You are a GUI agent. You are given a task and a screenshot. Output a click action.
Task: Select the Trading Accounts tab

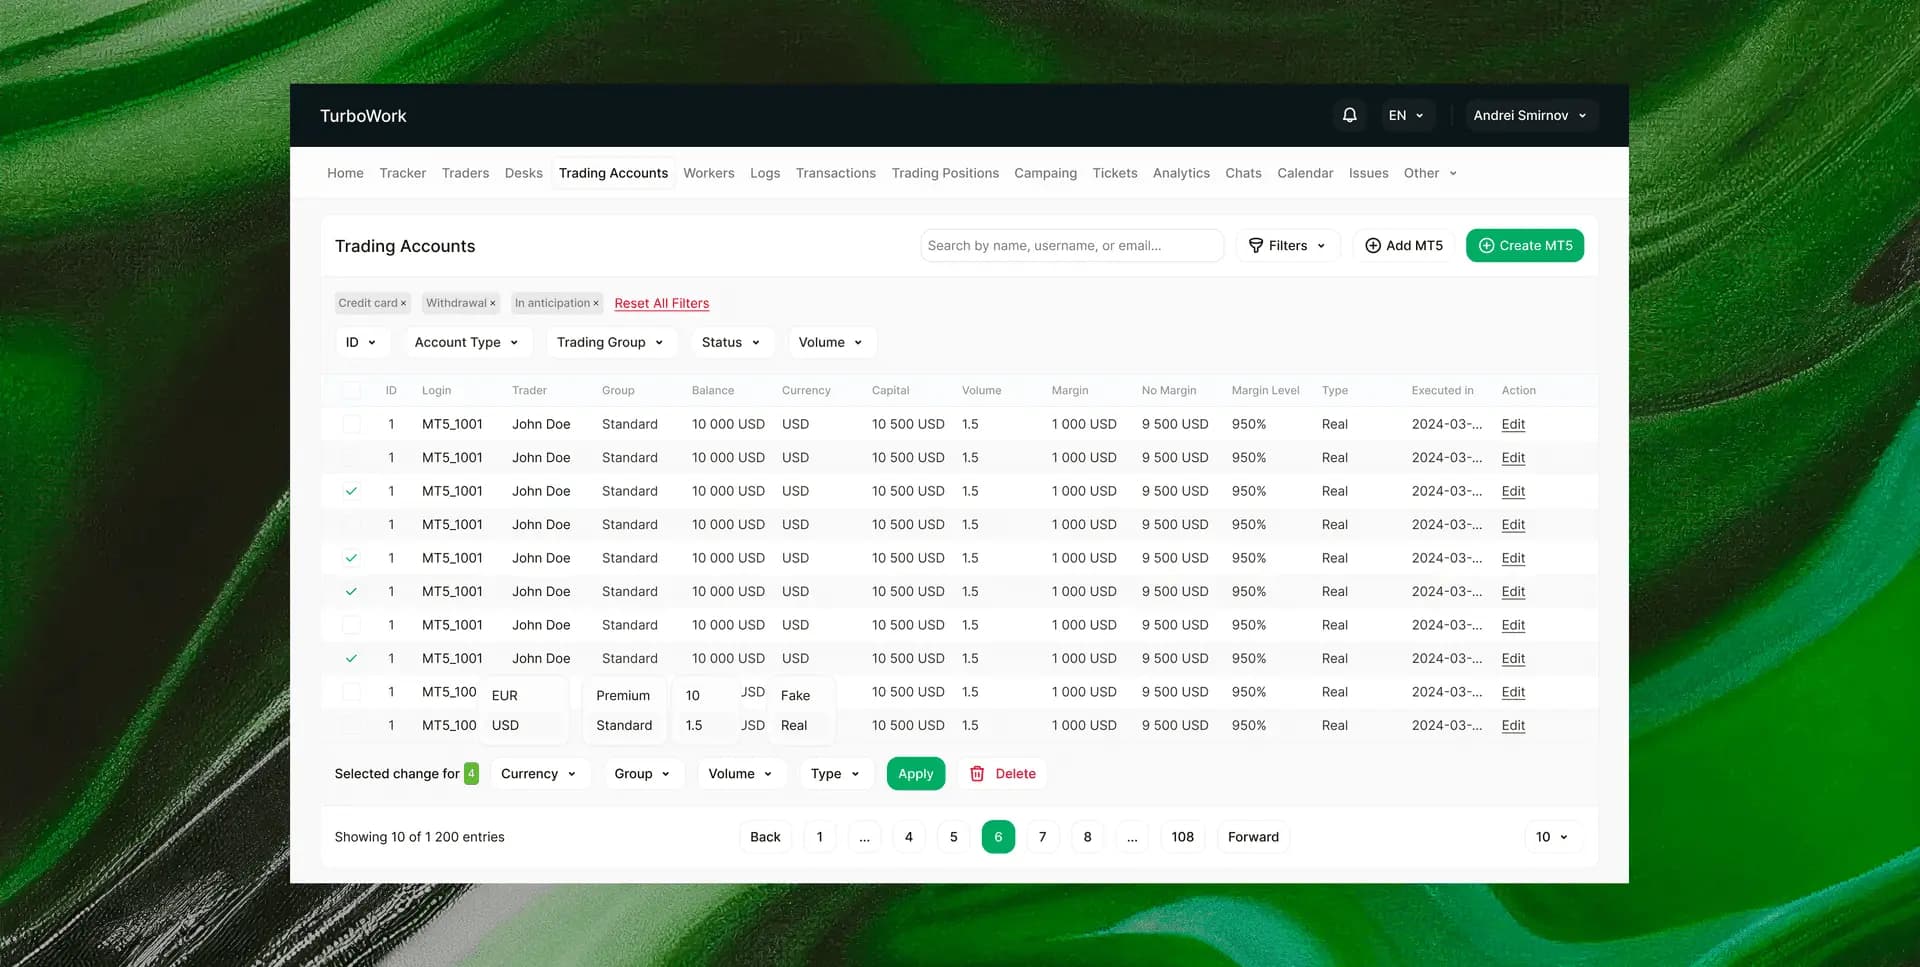pyautogui.click(x=613, y=173)
